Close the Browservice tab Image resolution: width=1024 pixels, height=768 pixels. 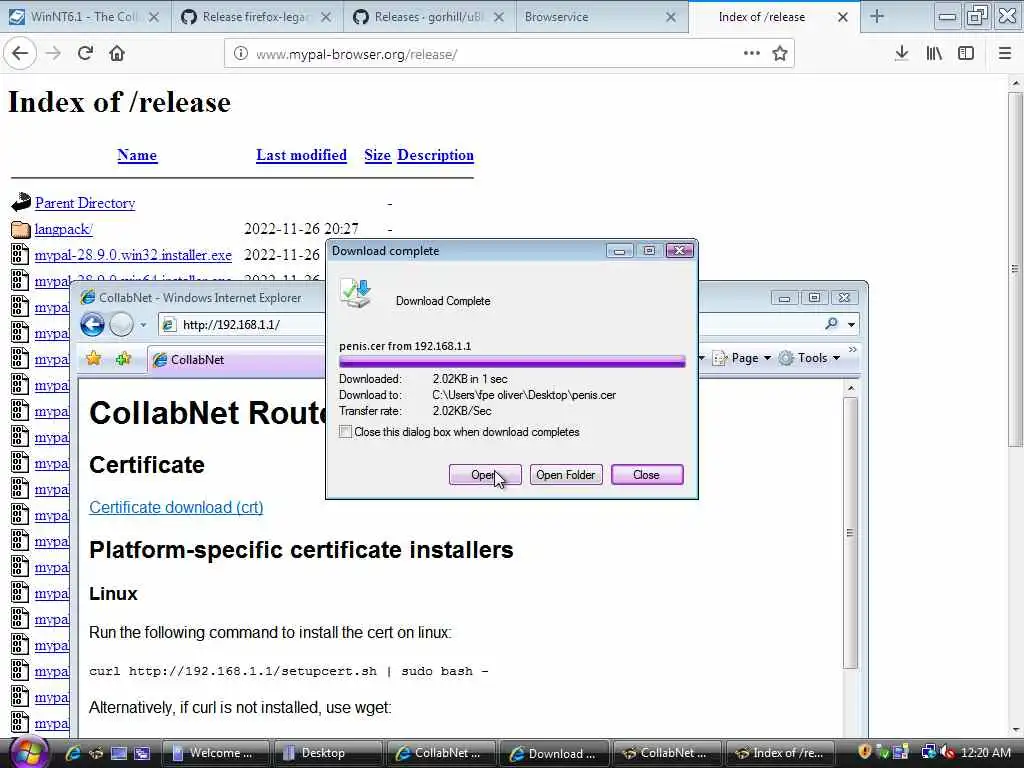pos(671,17)
